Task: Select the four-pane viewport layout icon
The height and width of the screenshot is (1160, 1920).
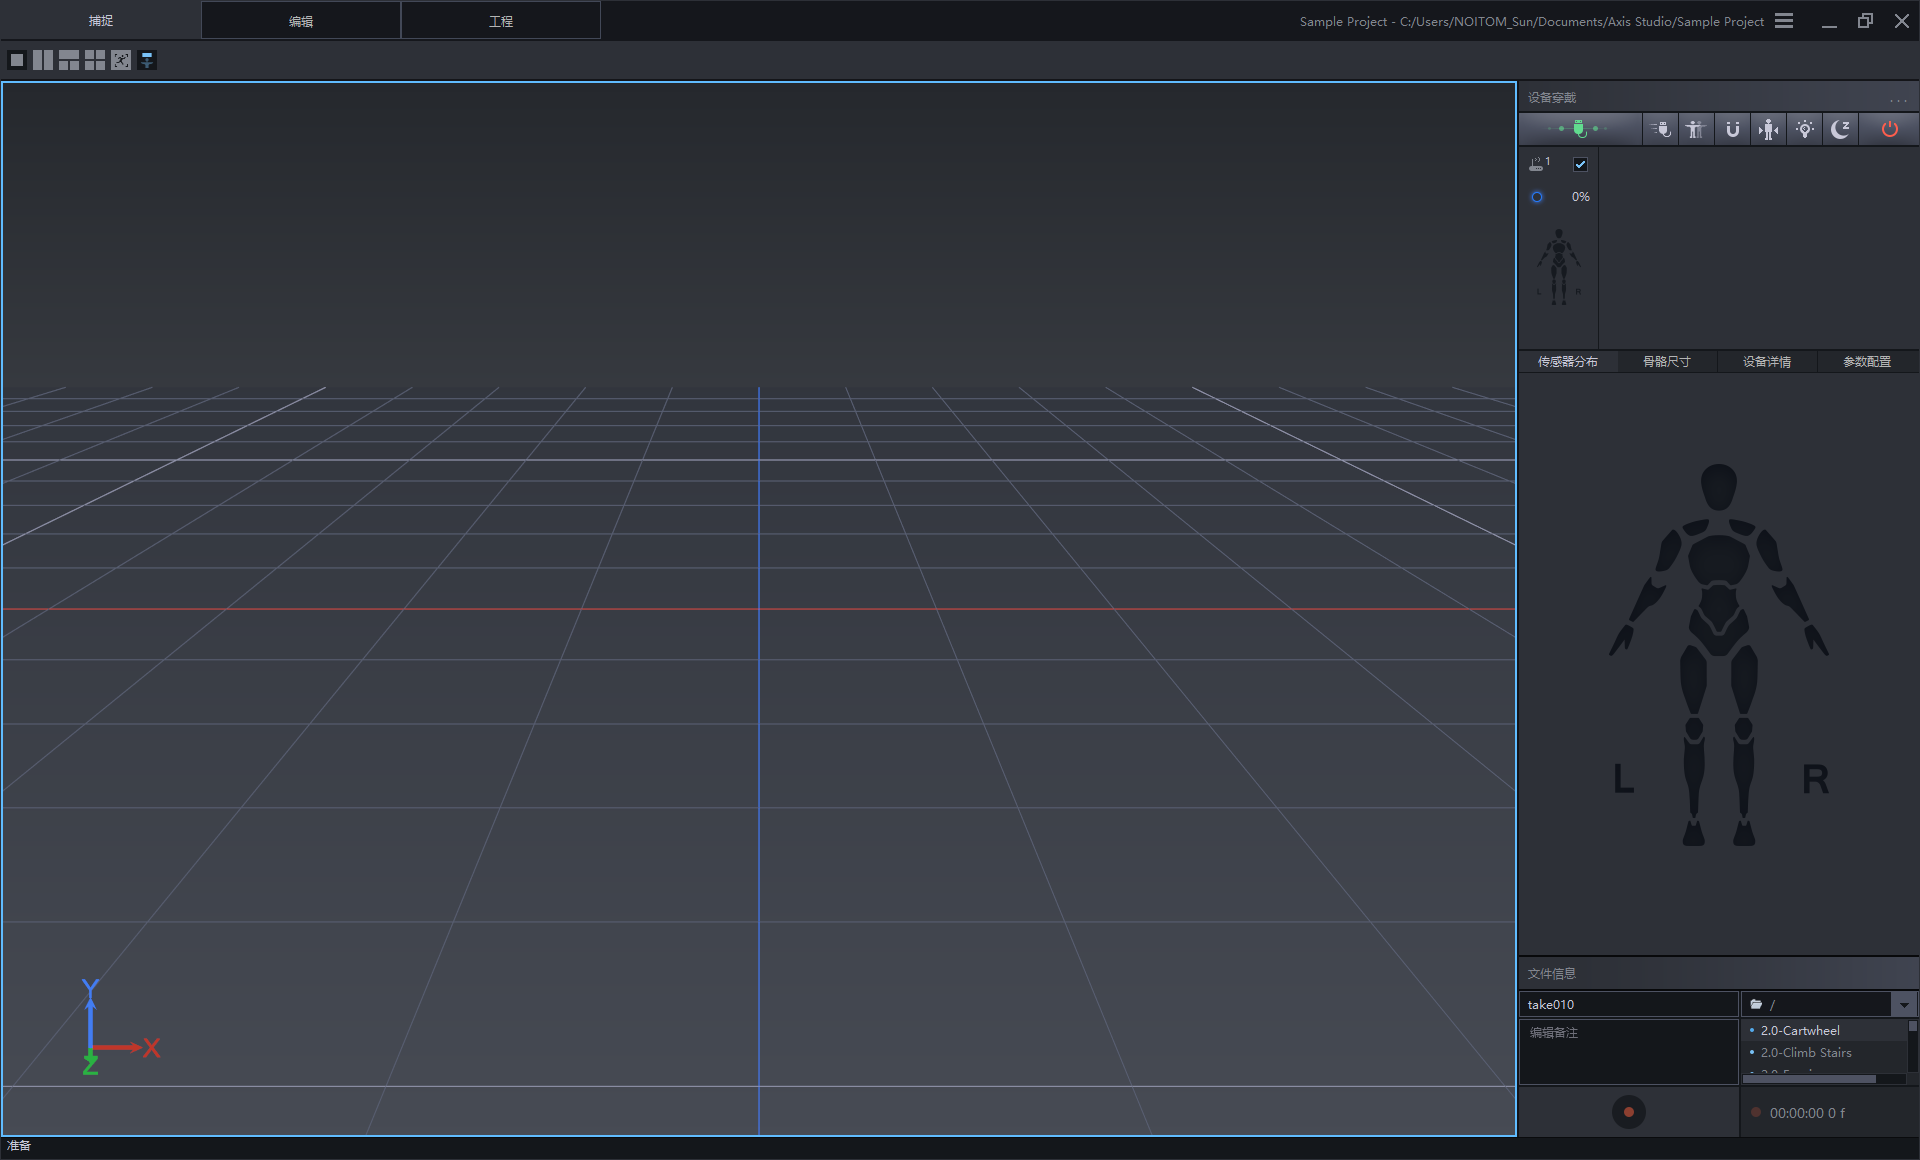Action: point(95,60)
